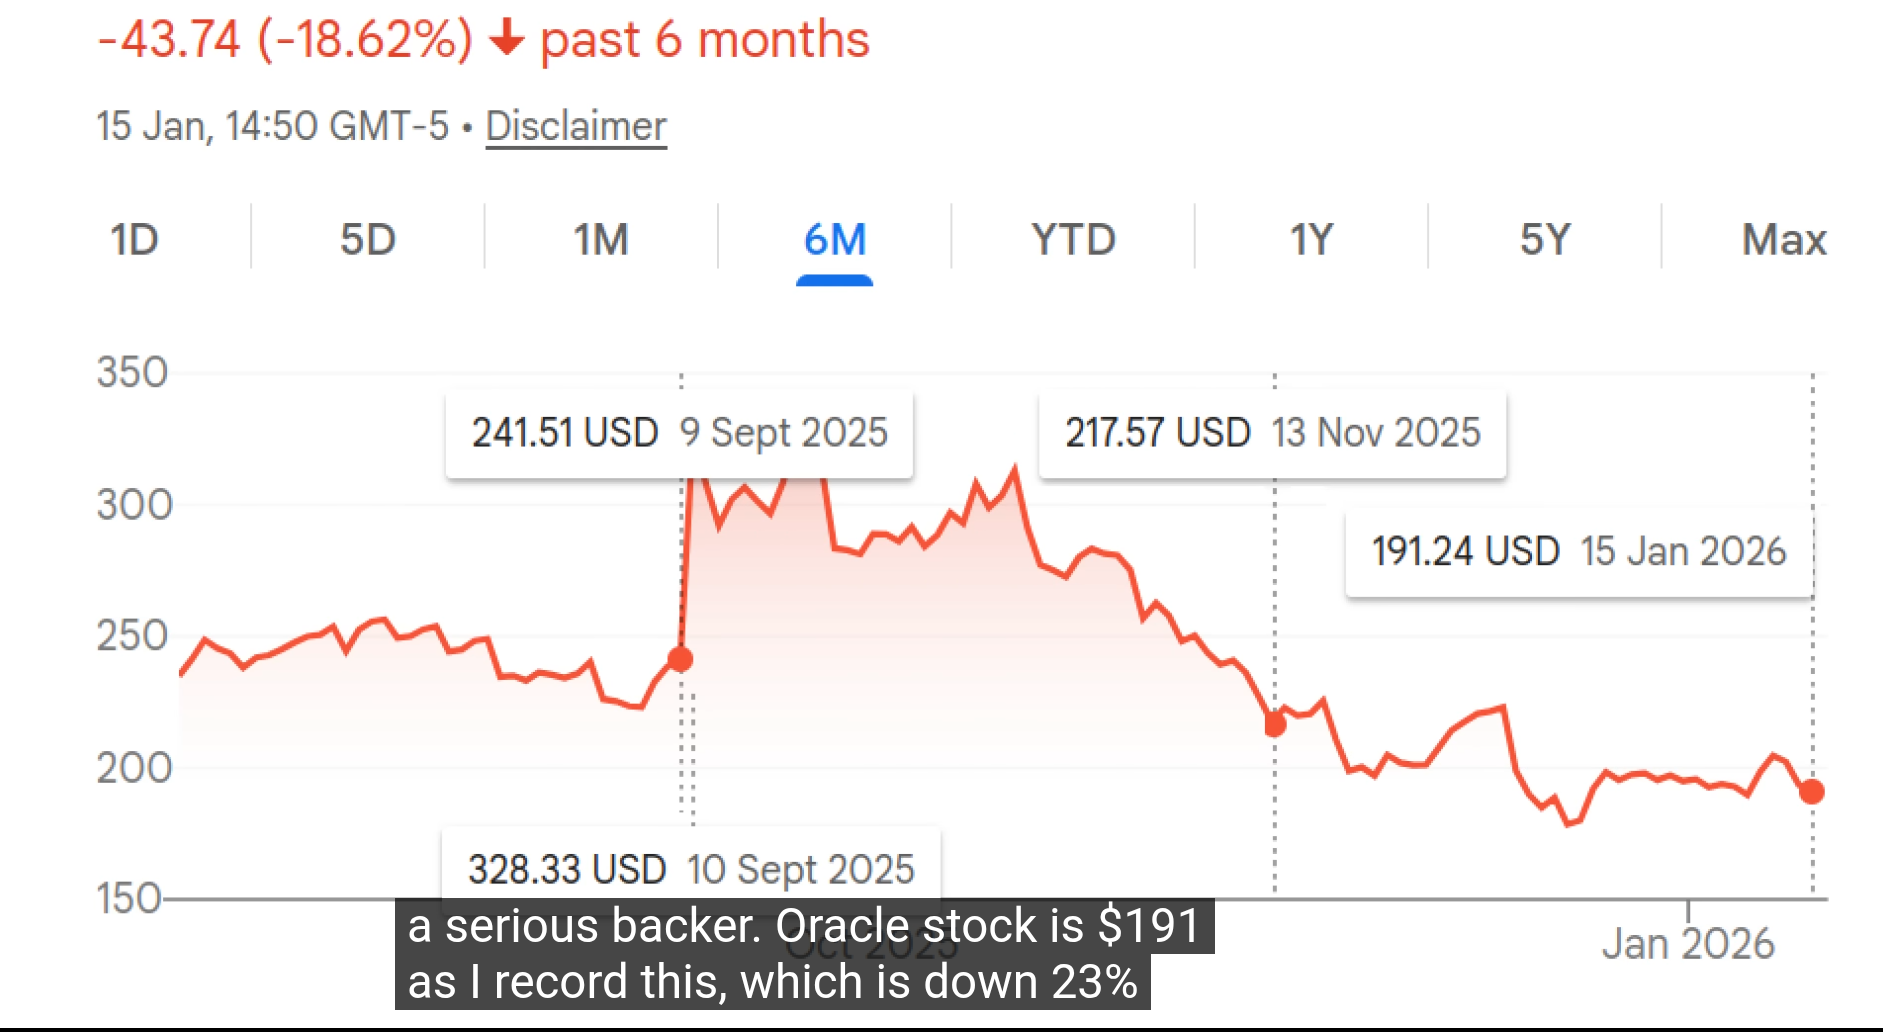Image resolution: width=1883 pixels, height=1034 pixels.
Task: Switch chart to YTD view
Action: tap(1073, 240)
